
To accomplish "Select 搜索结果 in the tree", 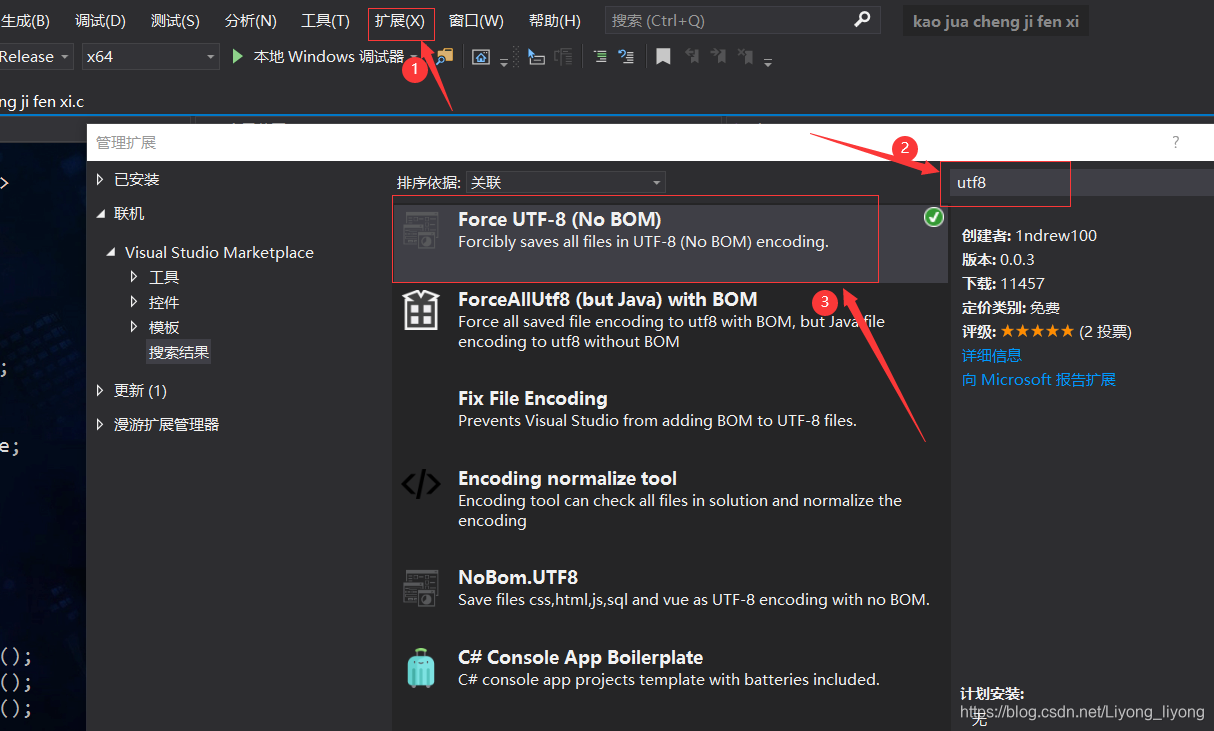I will tap(179, 352).
